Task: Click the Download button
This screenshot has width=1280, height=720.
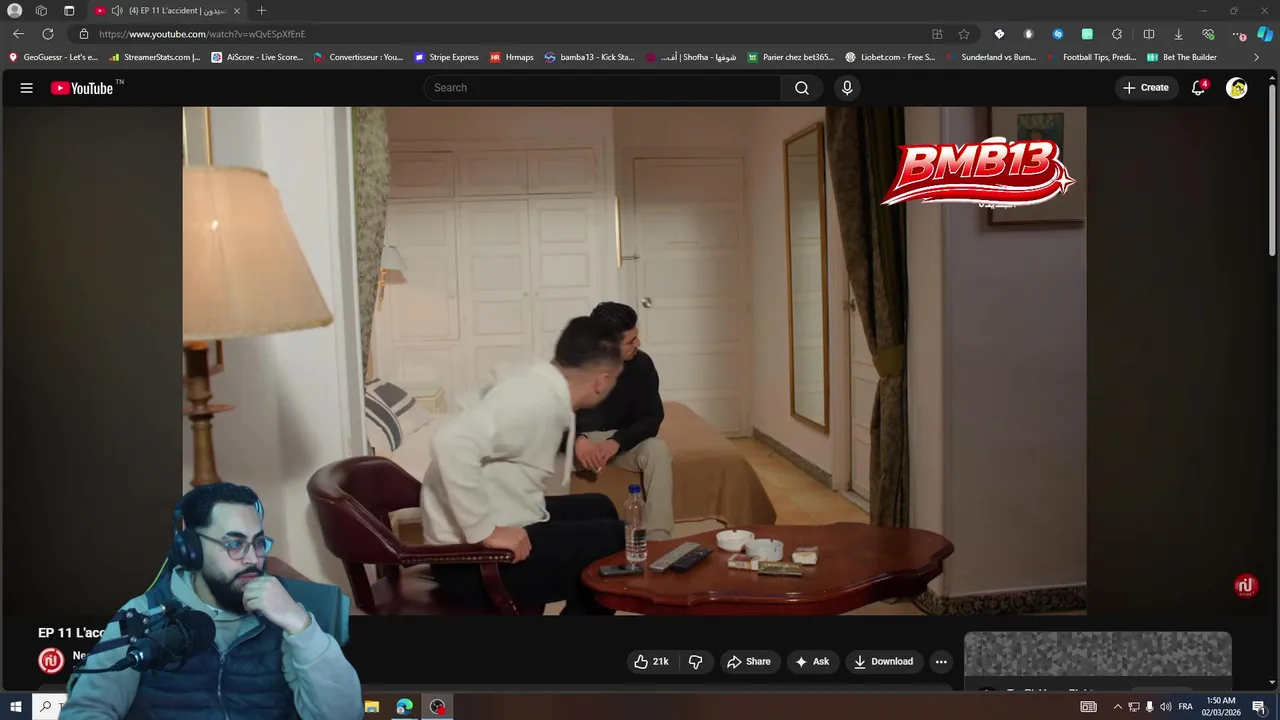Action: click(883, 661)
